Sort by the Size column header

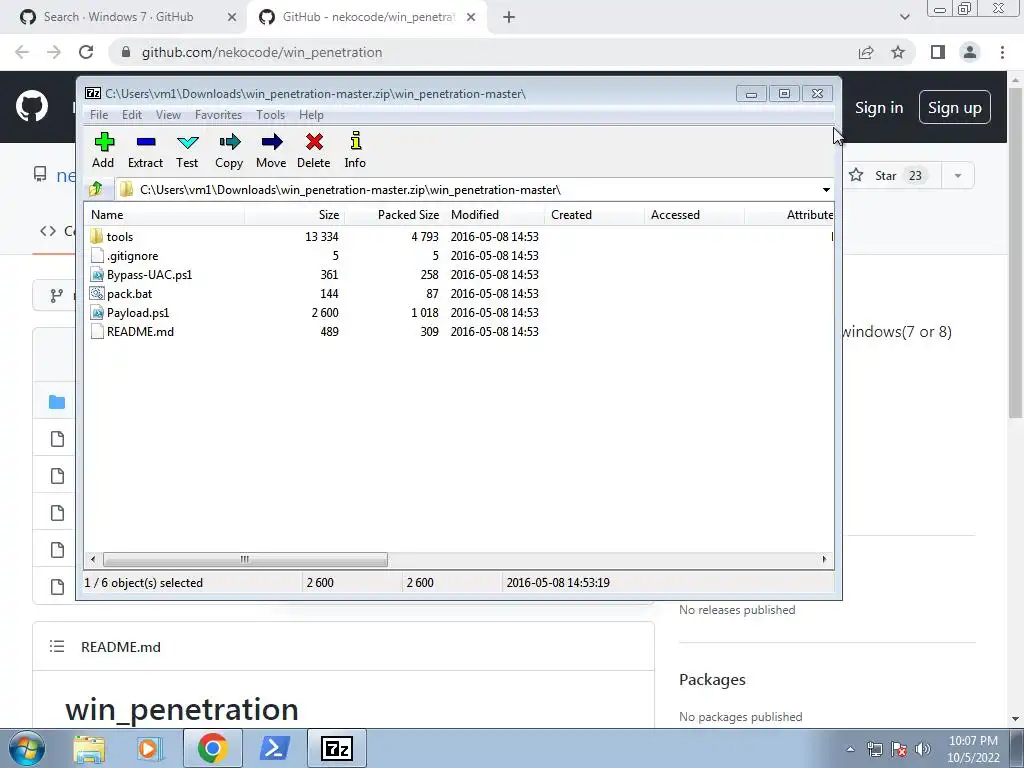(295, 215)
